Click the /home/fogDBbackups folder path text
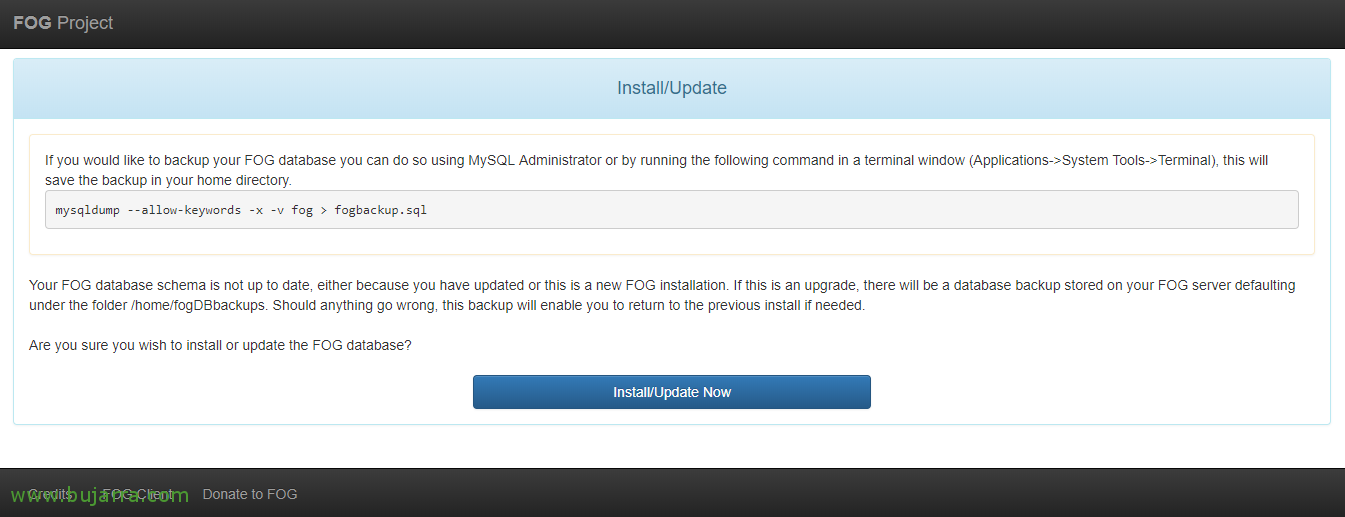1345x517 pixels. 198,305
